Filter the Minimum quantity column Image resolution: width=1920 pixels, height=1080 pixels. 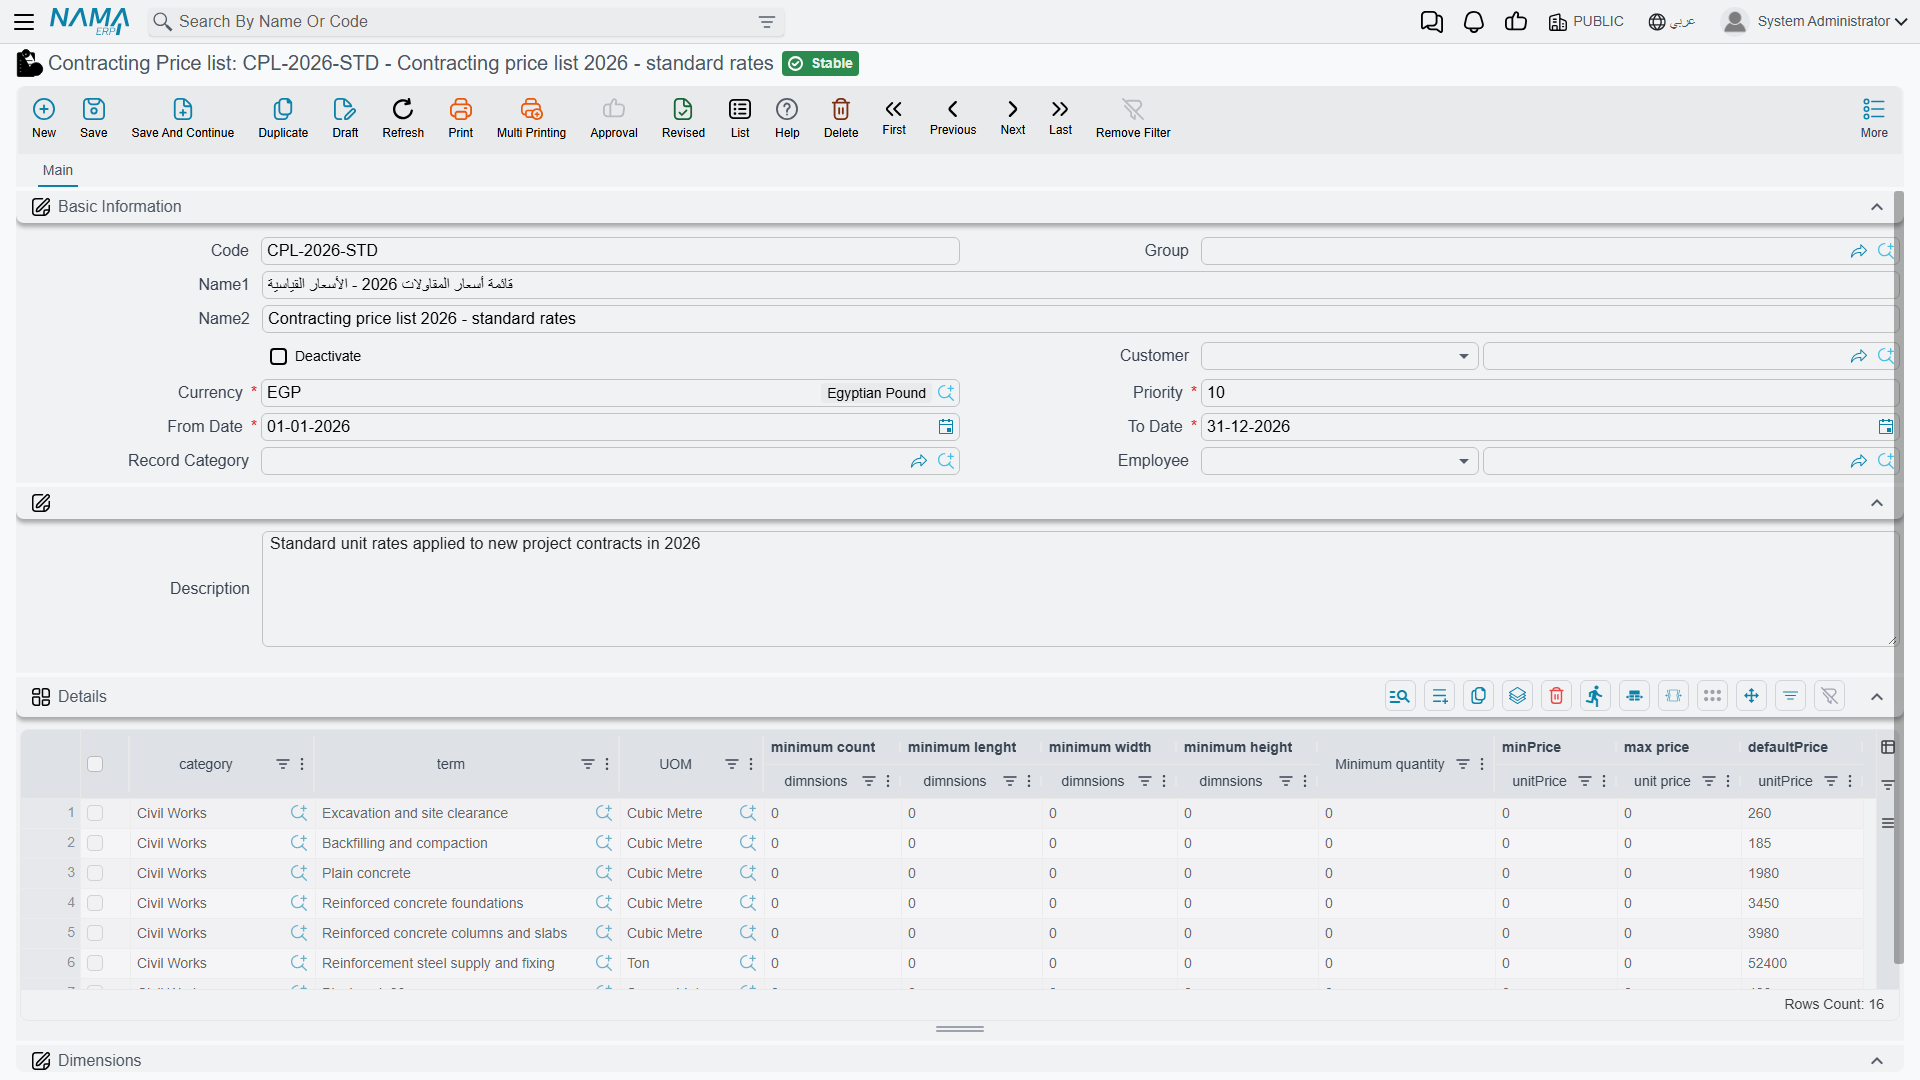click(x=1463, y=765)
